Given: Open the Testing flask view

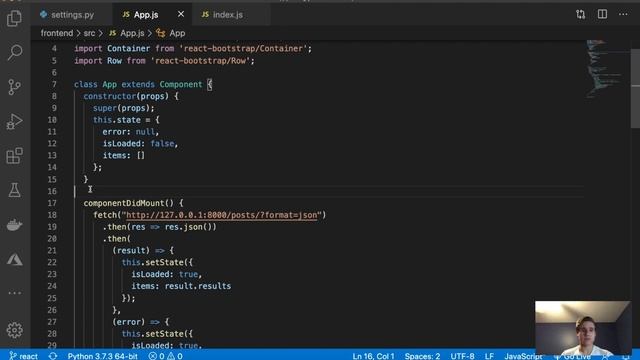Looking at the screenshot, I should 15,190.
